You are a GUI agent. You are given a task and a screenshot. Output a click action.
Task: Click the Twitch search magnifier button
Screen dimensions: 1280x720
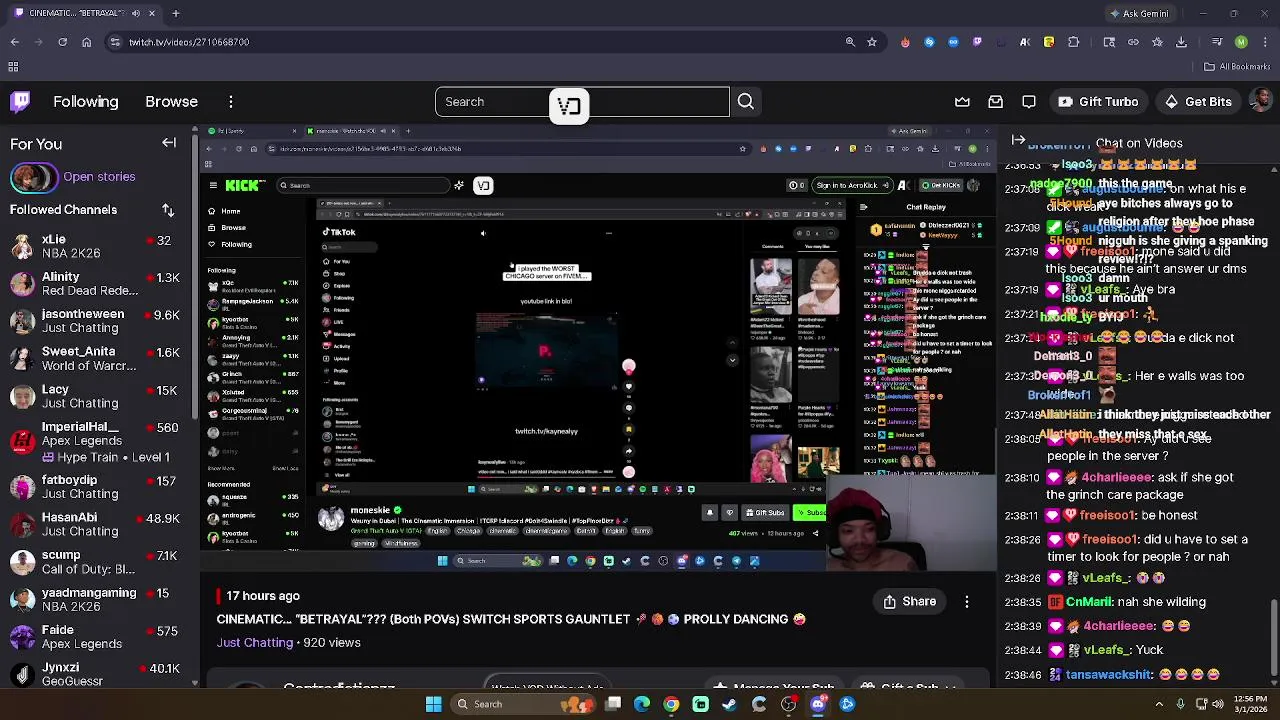click(746, 102)
